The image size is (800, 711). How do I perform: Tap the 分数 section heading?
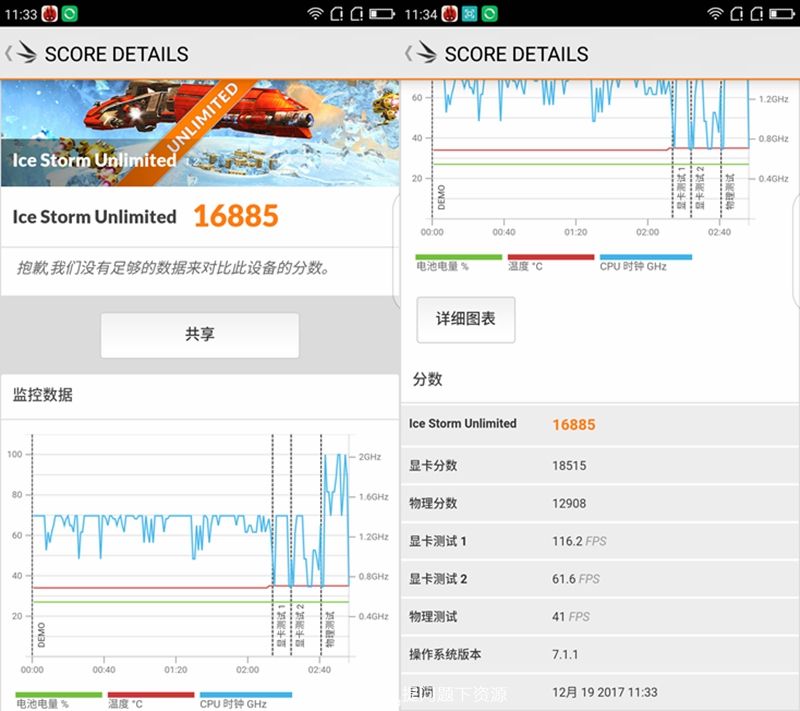pyautogui.click(x=428, y=379)
